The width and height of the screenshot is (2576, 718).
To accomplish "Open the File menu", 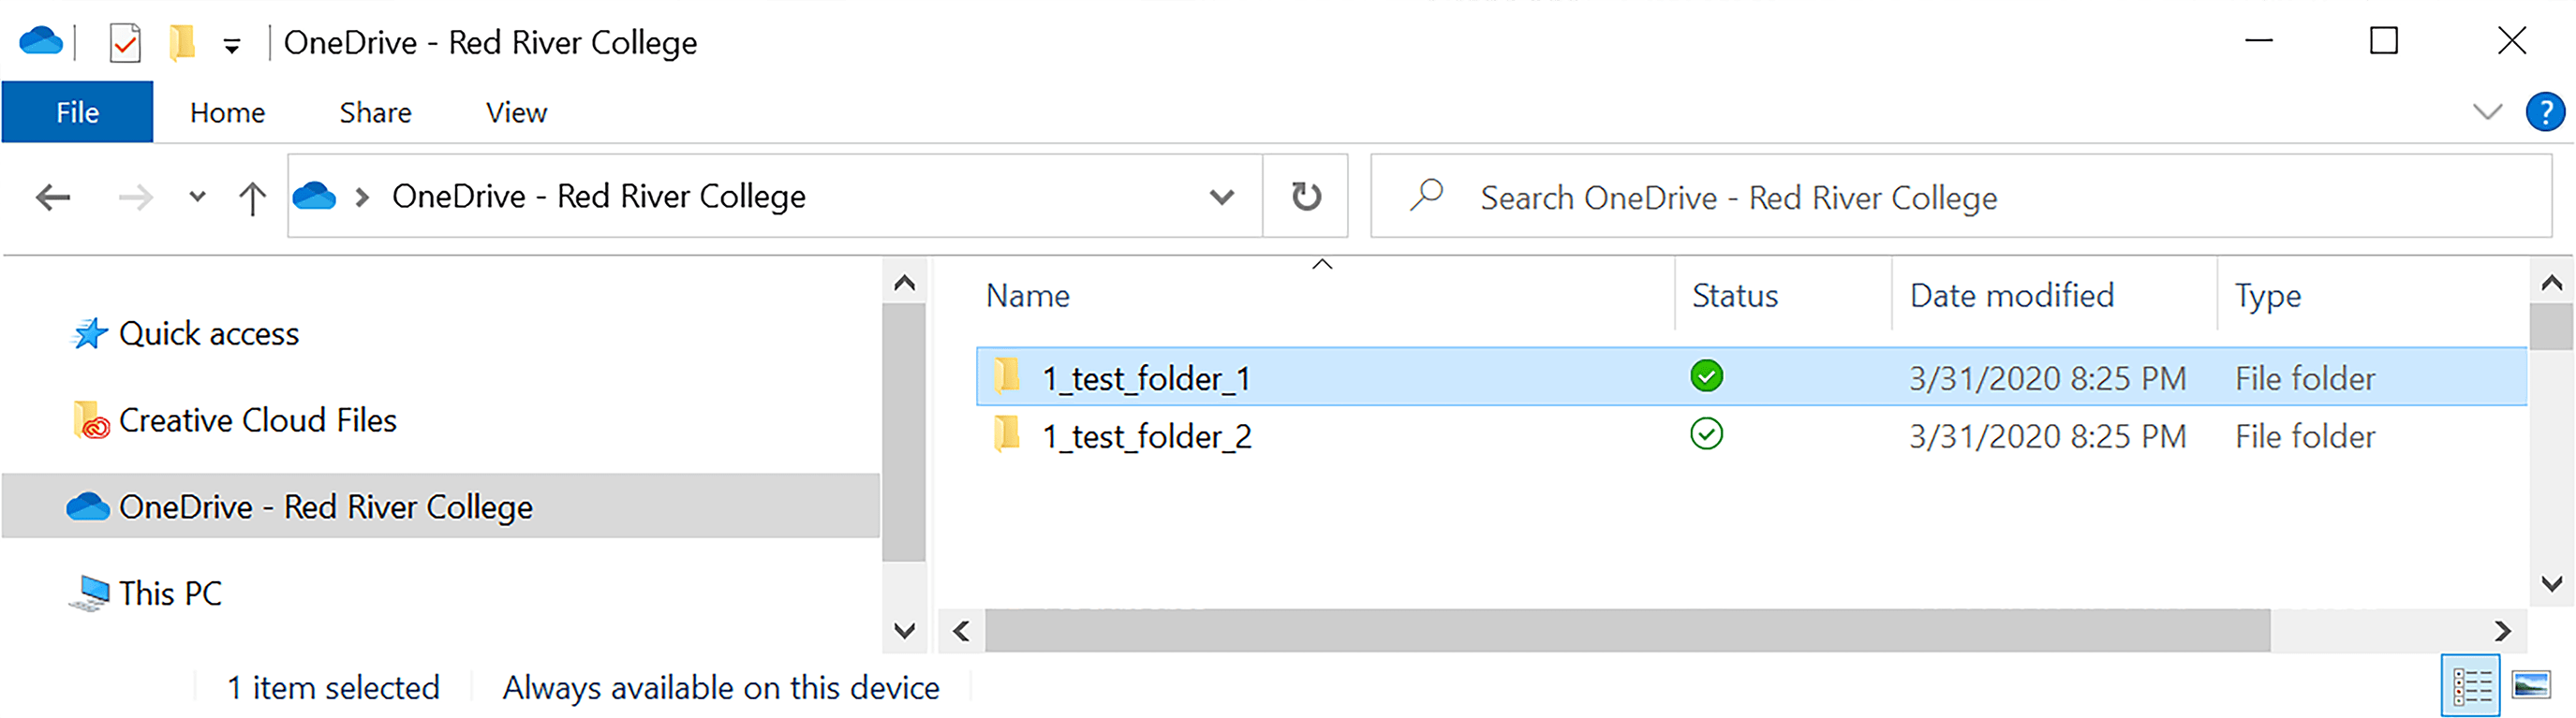I will tap(77, 112).
